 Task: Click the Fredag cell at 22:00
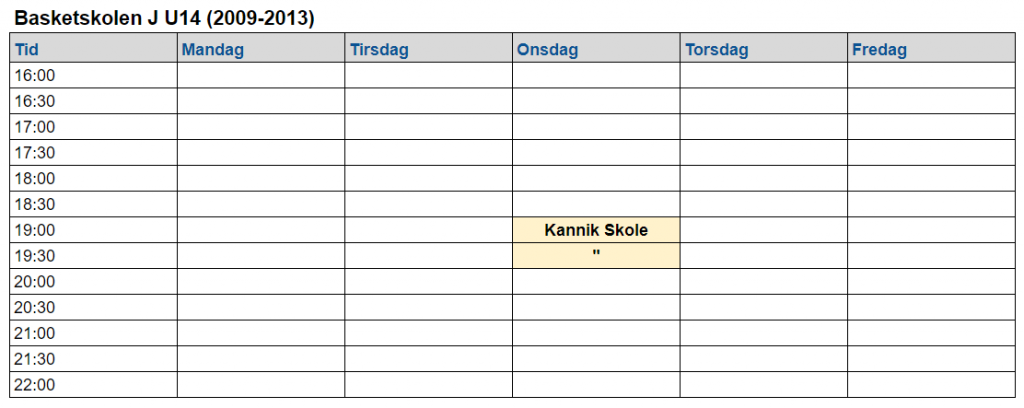(x=931, y=384)
